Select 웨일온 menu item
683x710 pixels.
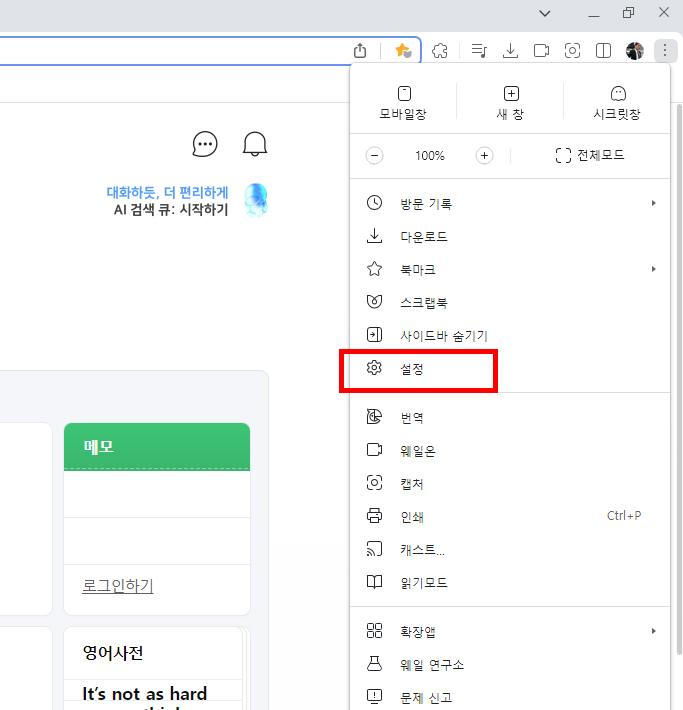tap(510, 451)
